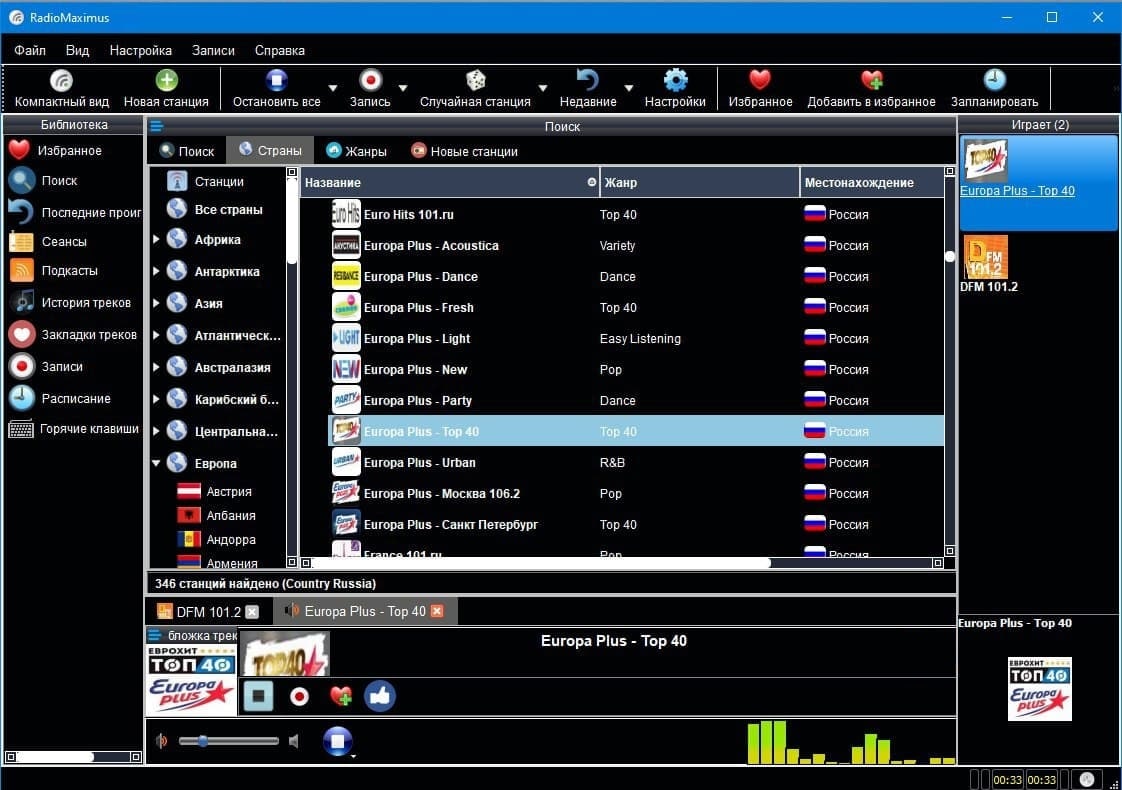Sort by the Название column header
1122x790 pixels.
pyautogui.click(x=449, y=182)
